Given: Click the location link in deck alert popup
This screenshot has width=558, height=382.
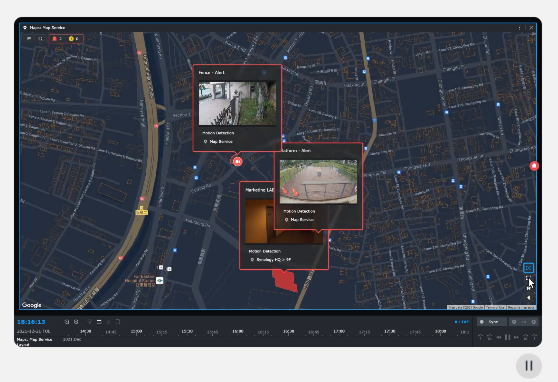Looking at the screenshot, I should tap(299, 220).
